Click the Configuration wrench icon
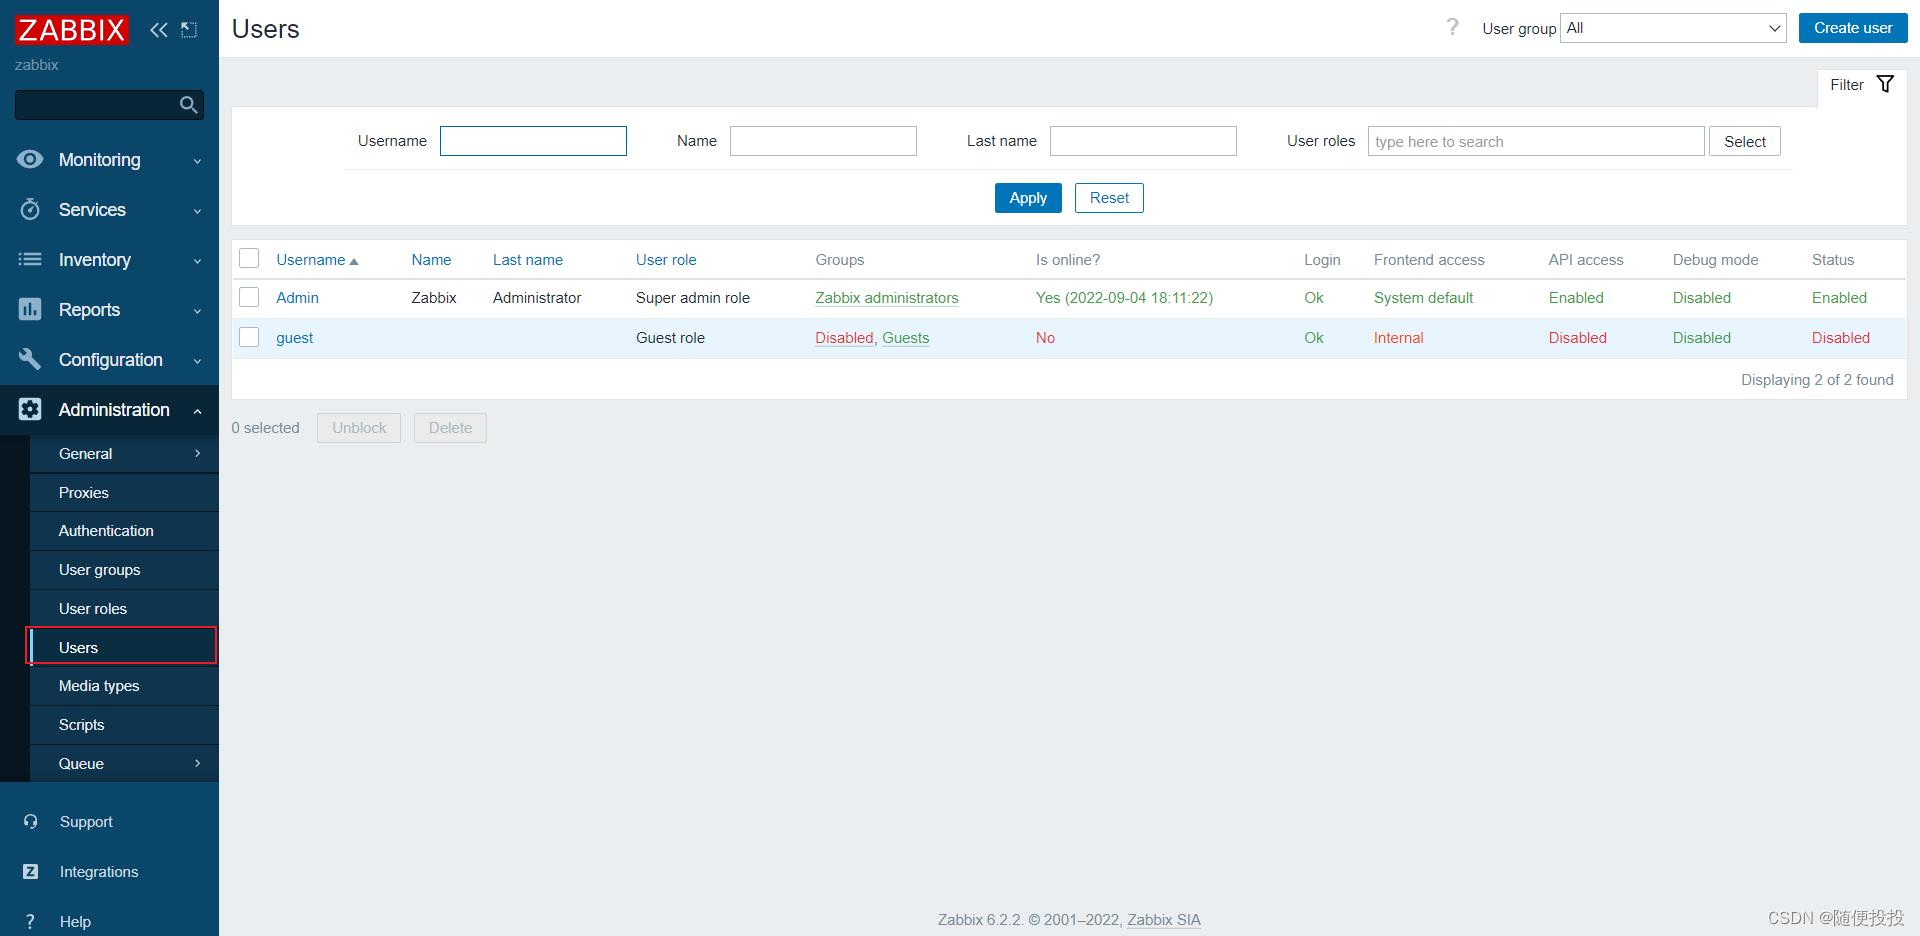Image resolution: width=1920 pixels, height=936 pixels. (x=30, y=359)
